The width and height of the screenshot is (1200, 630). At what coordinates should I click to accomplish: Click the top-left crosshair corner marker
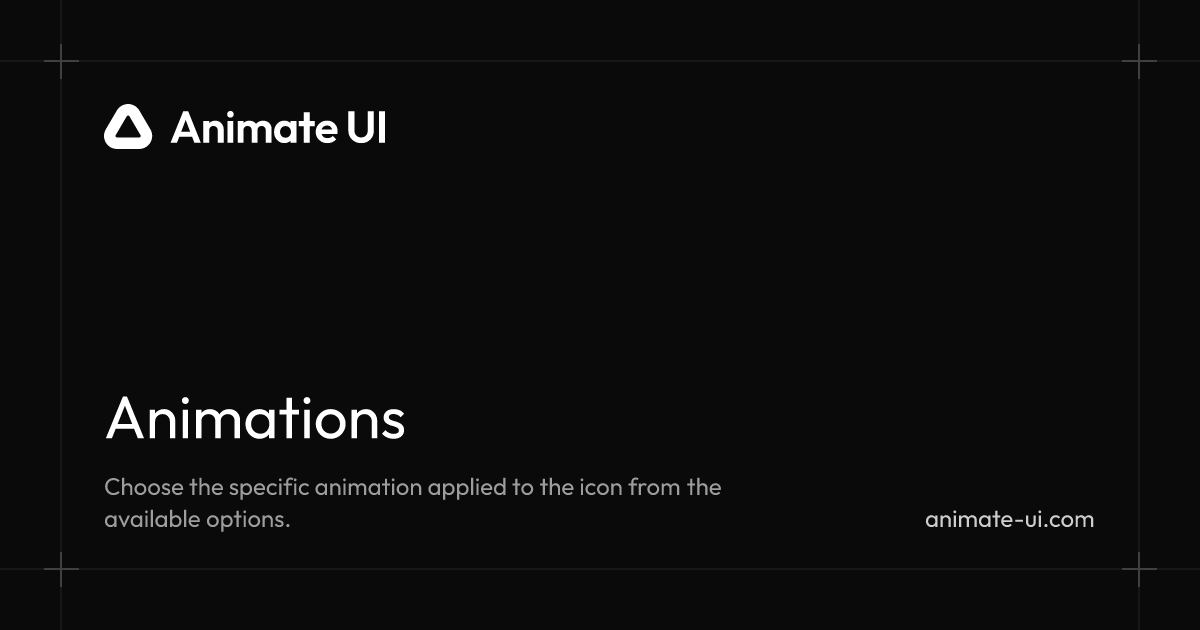click(61, 61)
